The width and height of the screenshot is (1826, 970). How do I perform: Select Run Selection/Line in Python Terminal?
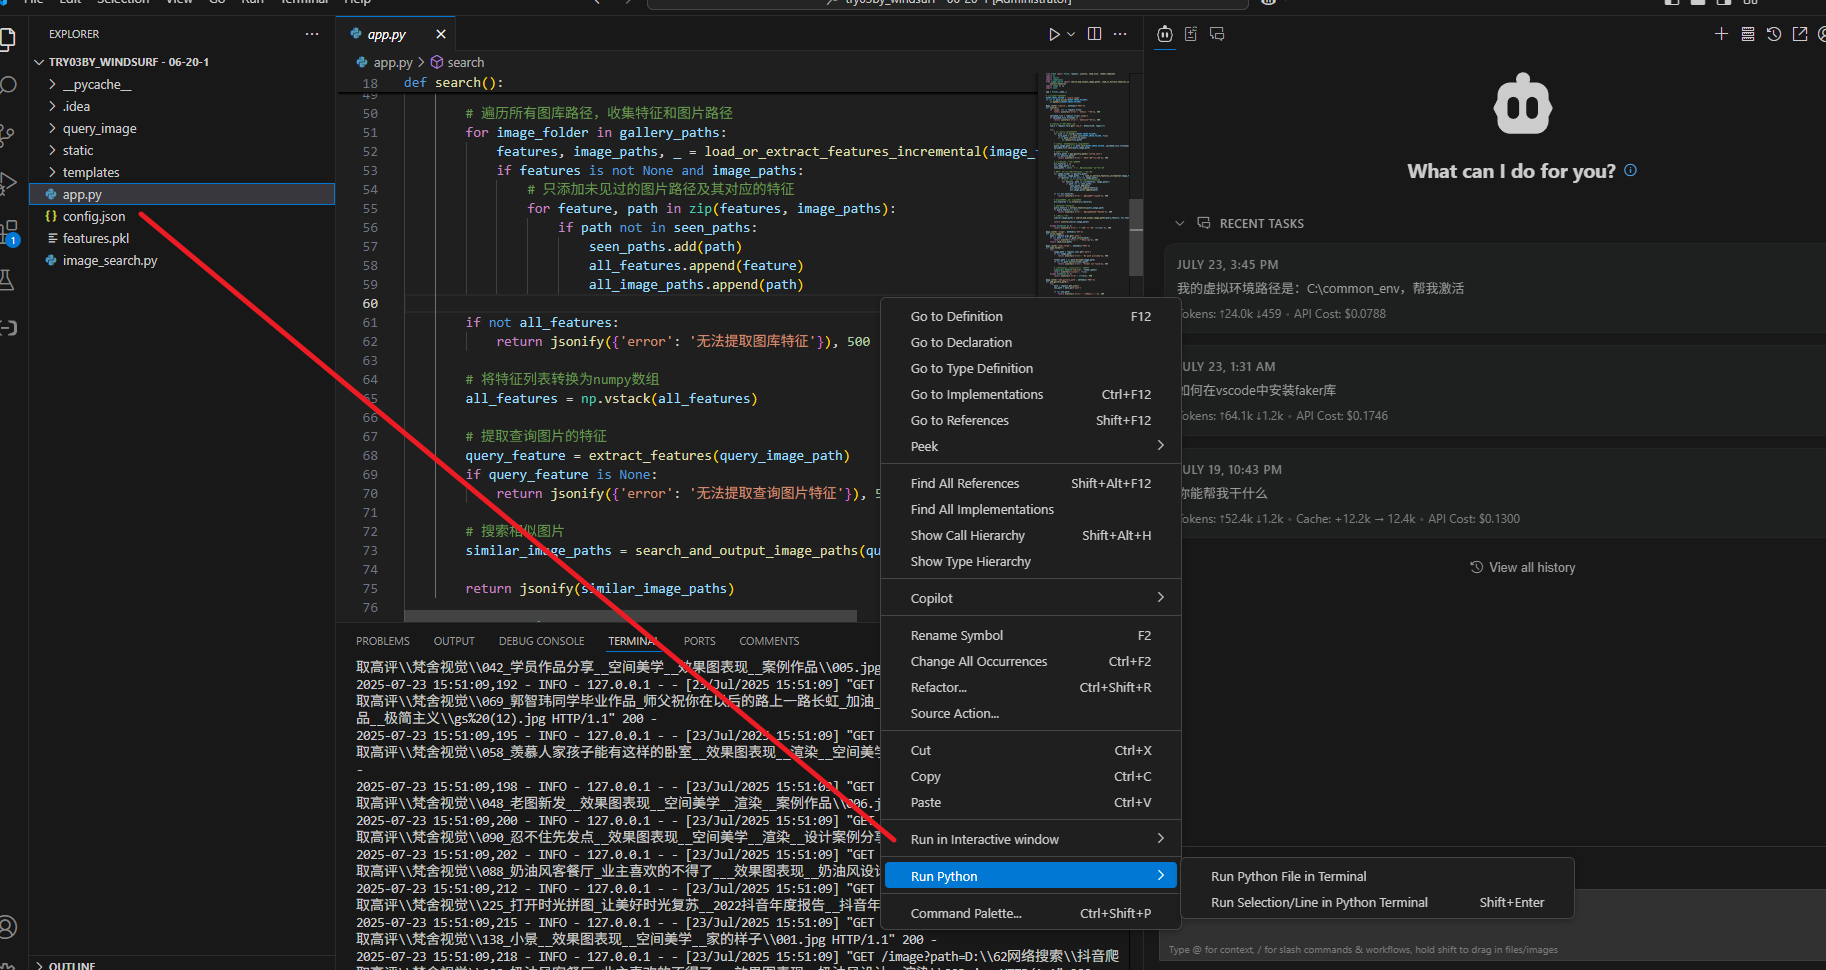pos(1378,902)
